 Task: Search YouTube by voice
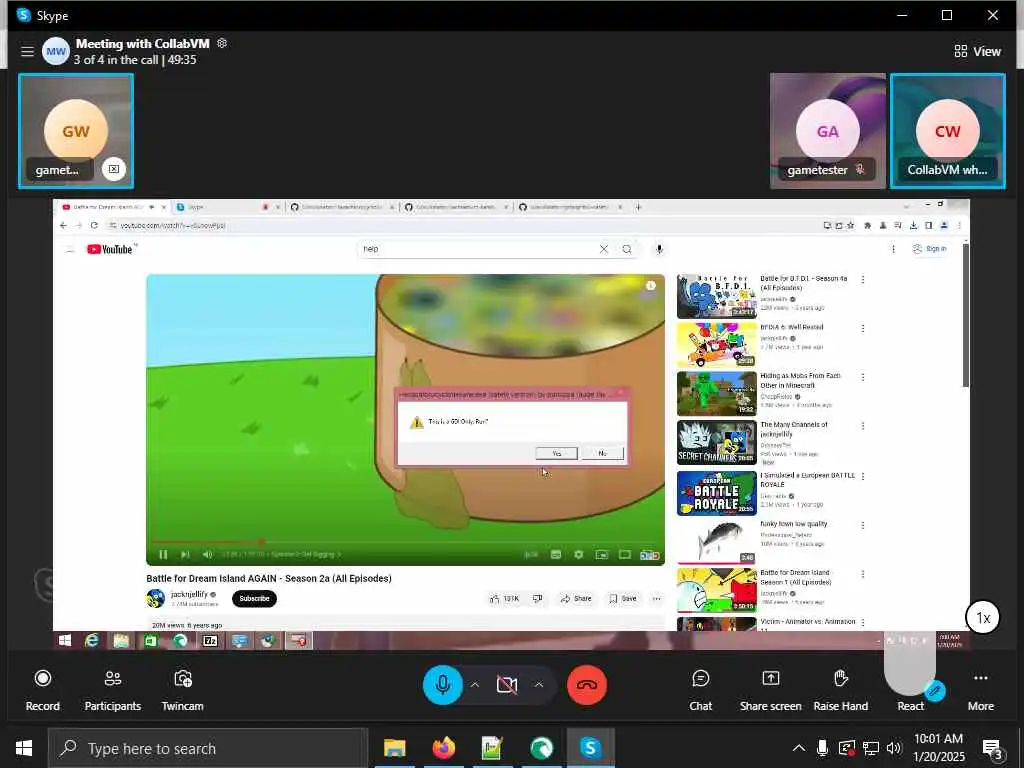point(659,249)
